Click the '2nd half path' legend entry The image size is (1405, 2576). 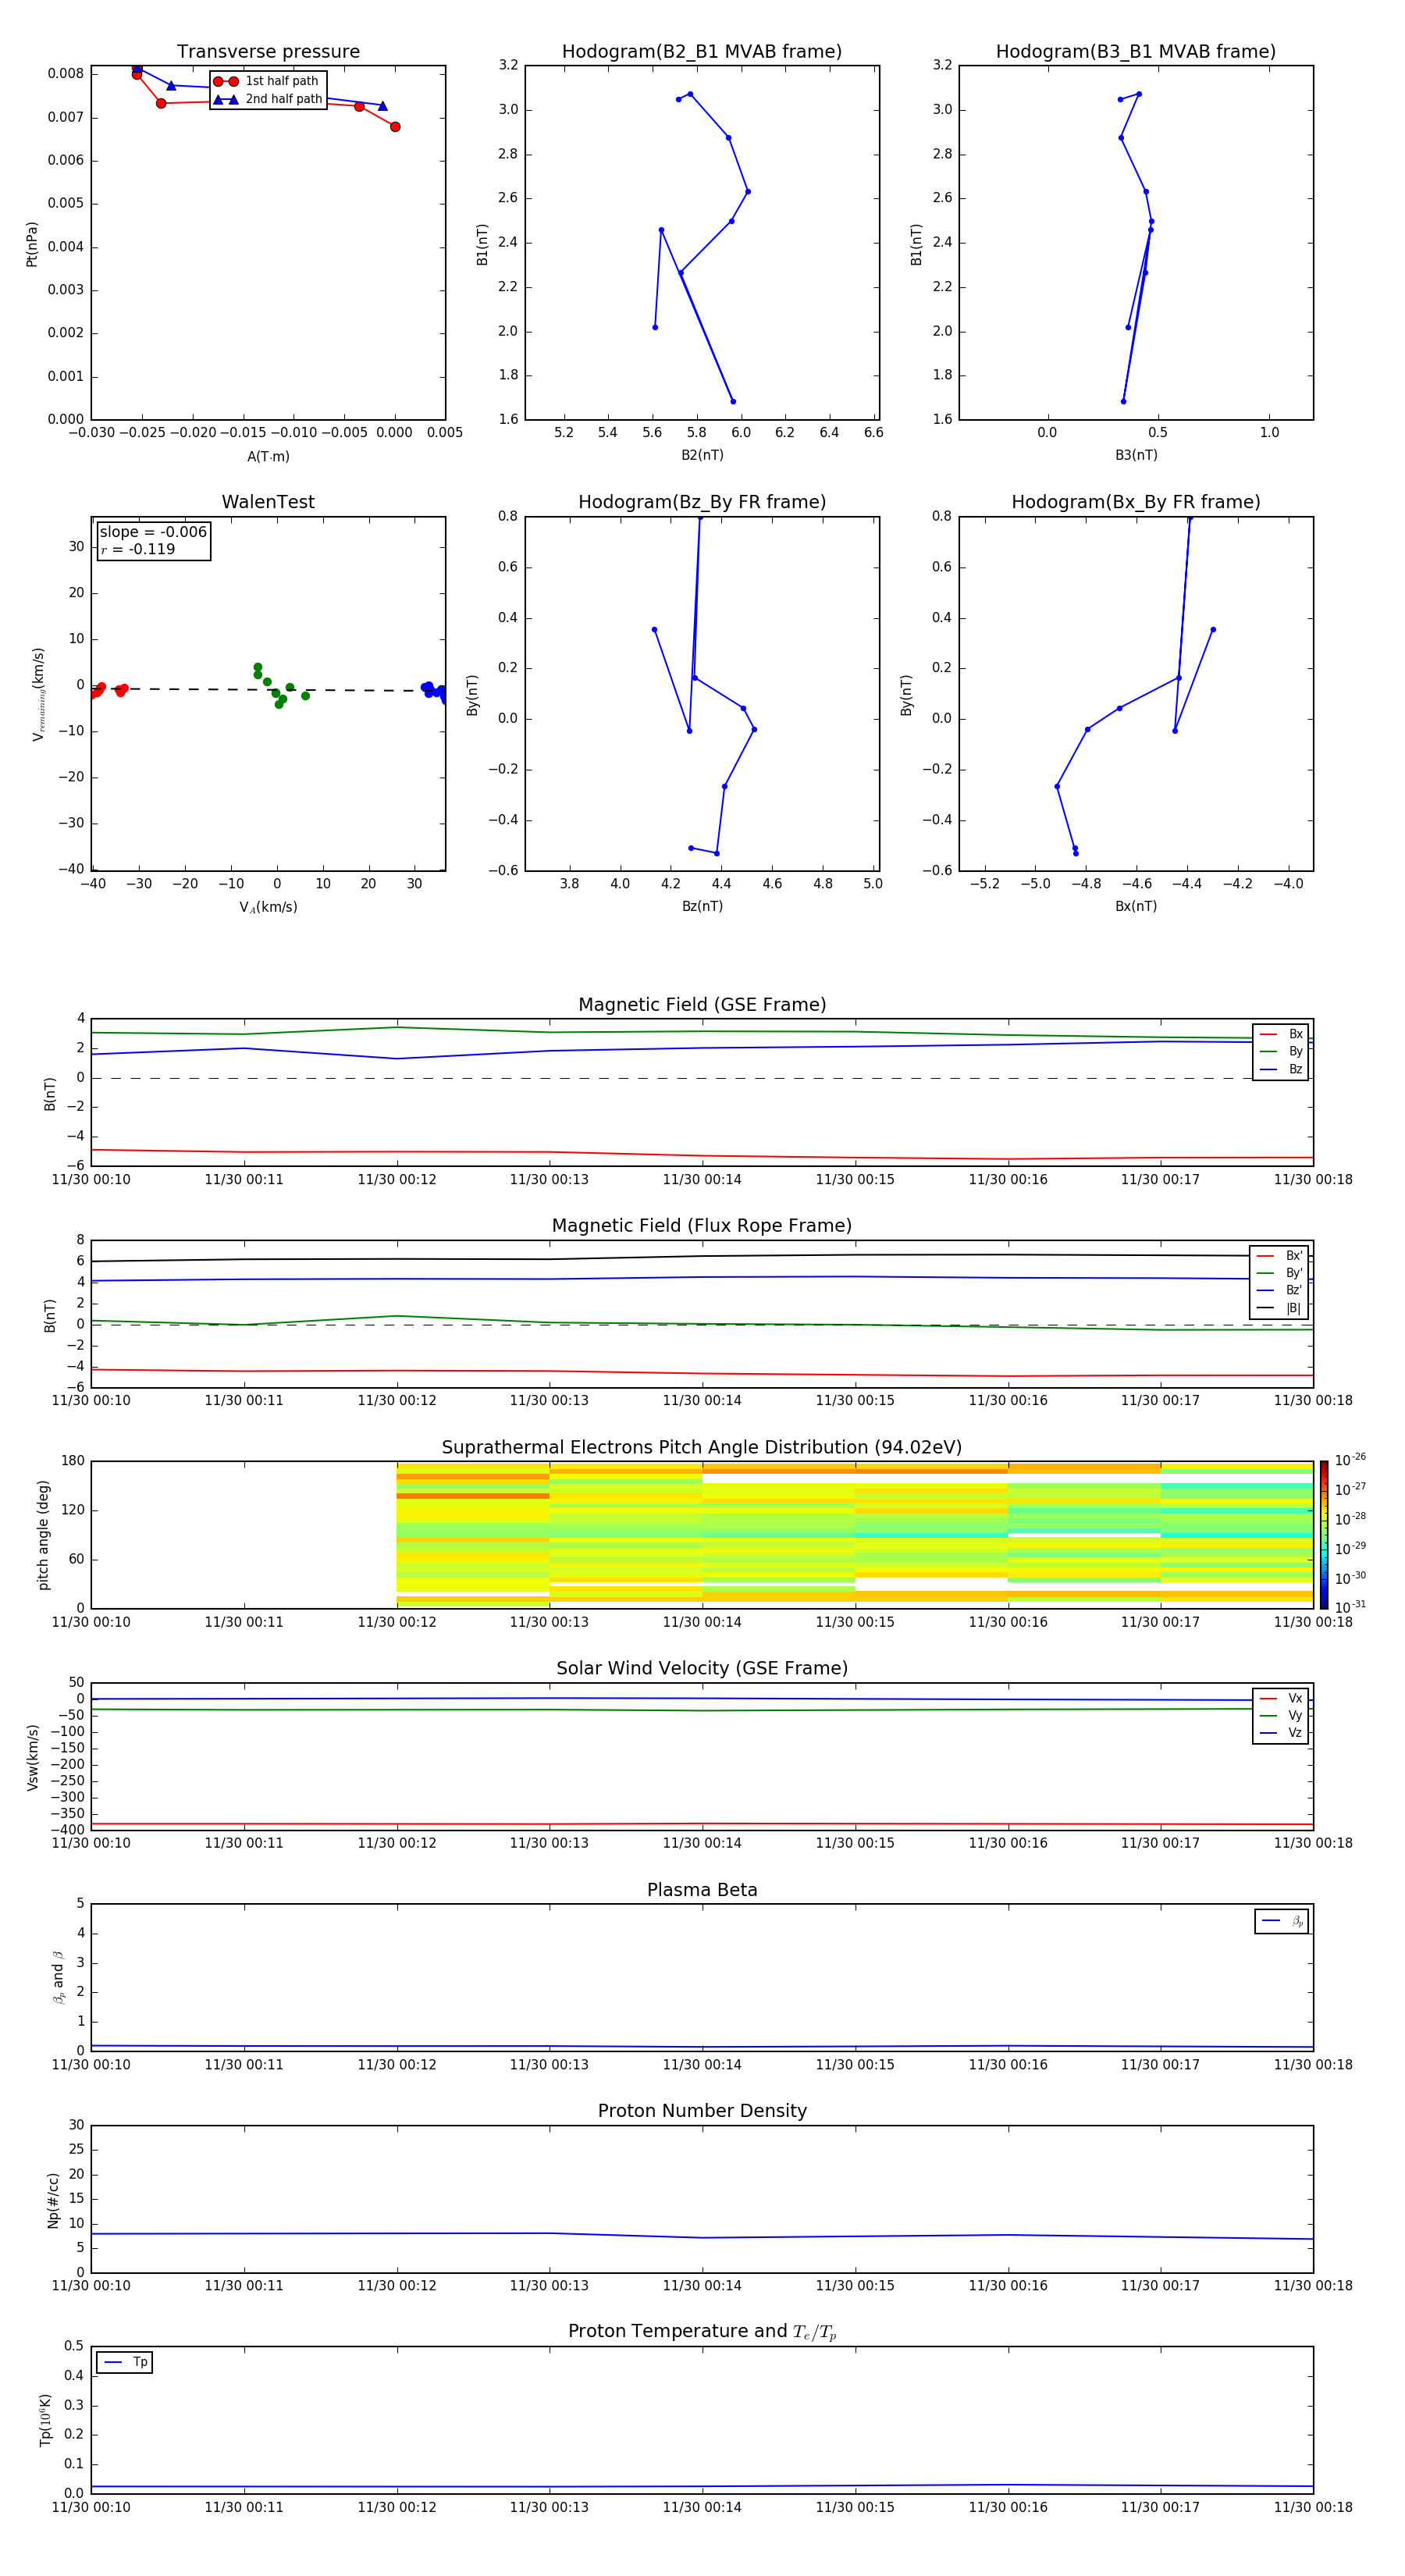pyautogui.click(x=268, y=99)
